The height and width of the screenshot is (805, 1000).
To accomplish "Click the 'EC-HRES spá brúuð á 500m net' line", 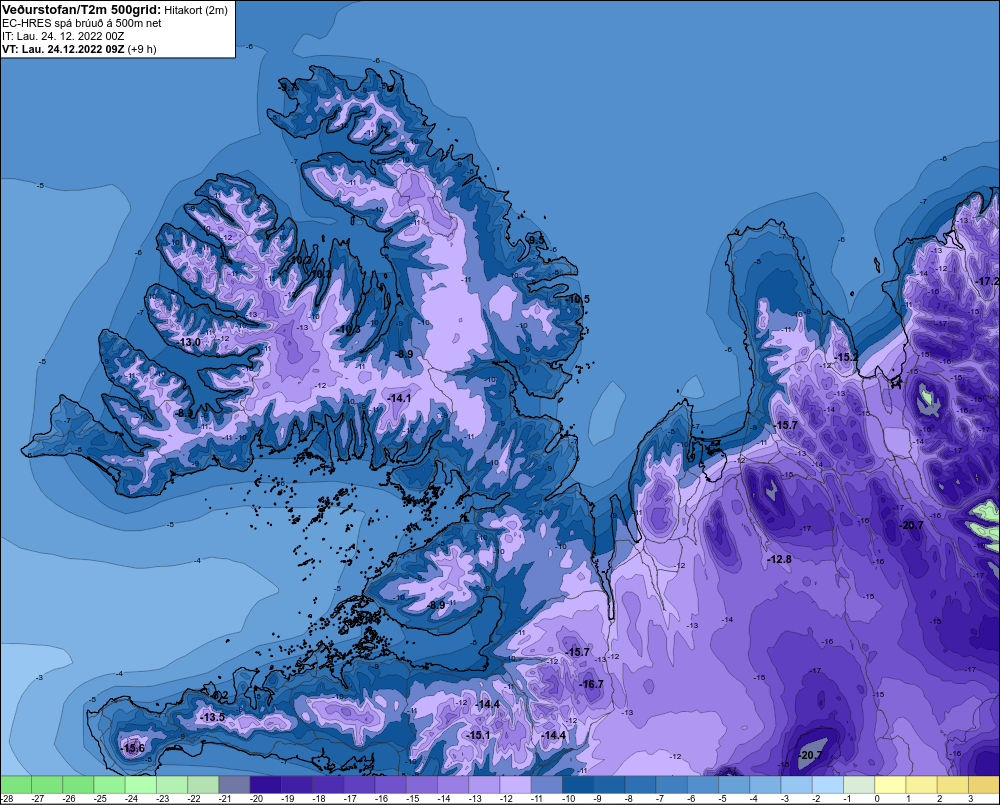I will coord(82,23).
